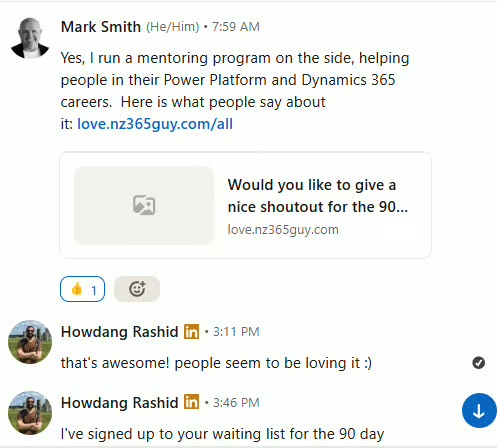Open the "Would you like to give a nice shoutout" preview title
The height and width of the screenshot is (448, 497).
coord(318,196)
